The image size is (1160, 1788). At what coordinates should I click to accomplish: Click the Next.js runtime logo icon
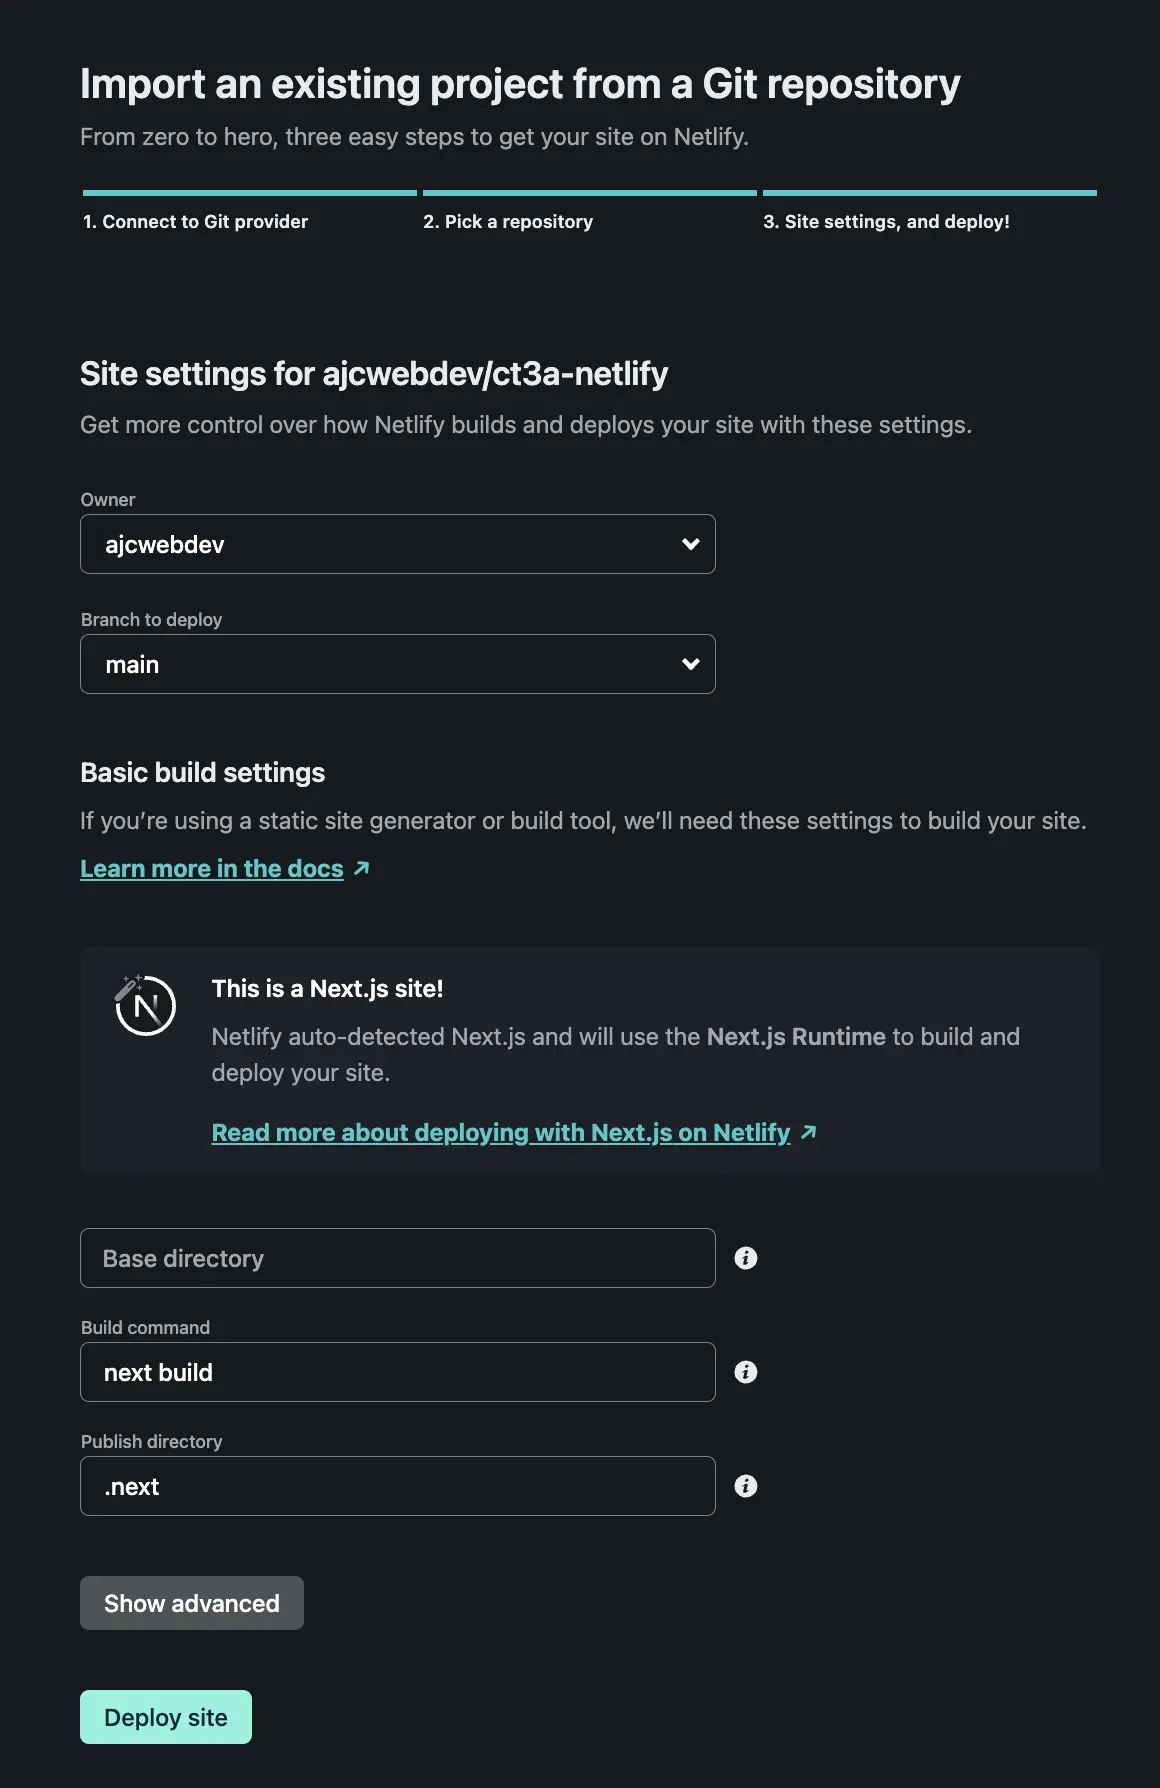coord(141,1007)
